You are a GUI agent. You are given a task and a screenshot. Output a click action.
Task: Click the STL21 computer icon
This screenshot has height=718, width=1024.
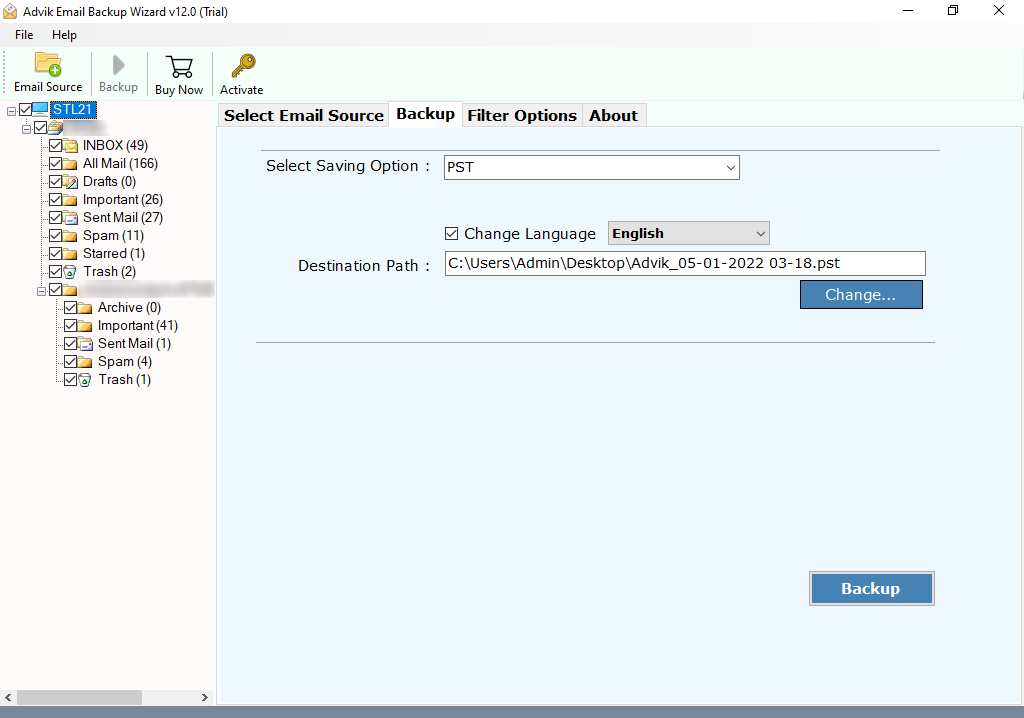(40, 109)
